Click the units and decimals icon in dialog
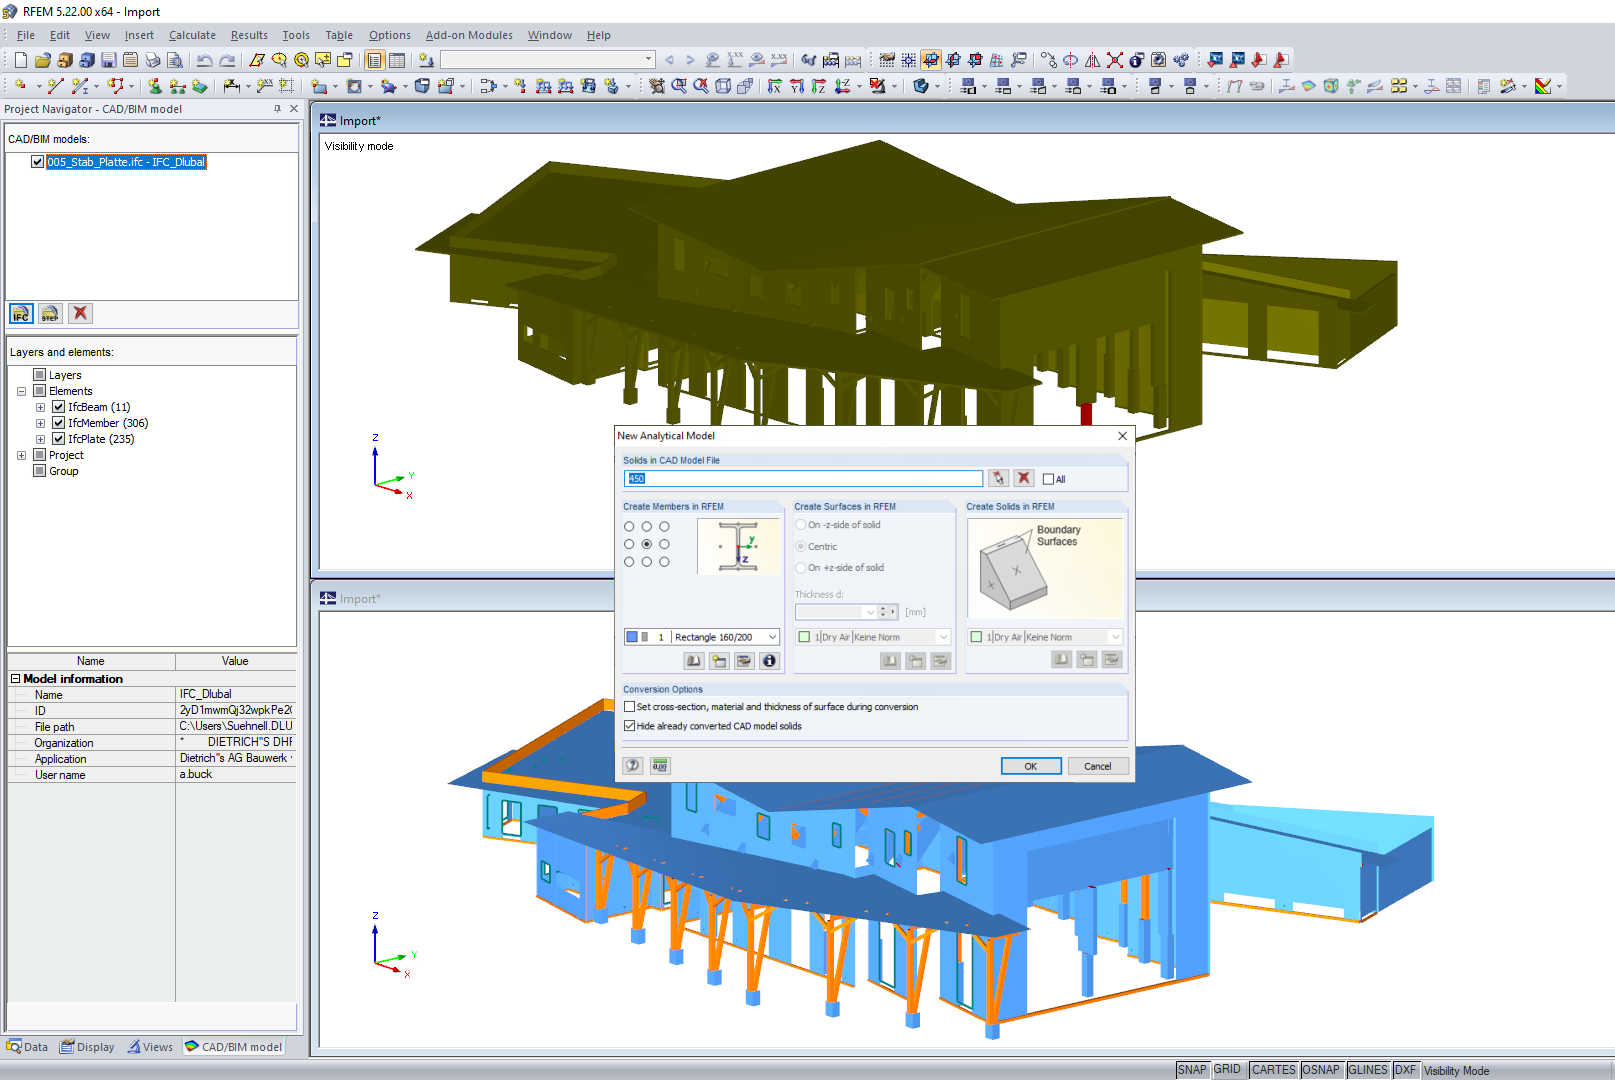 (x=659, y=766)
